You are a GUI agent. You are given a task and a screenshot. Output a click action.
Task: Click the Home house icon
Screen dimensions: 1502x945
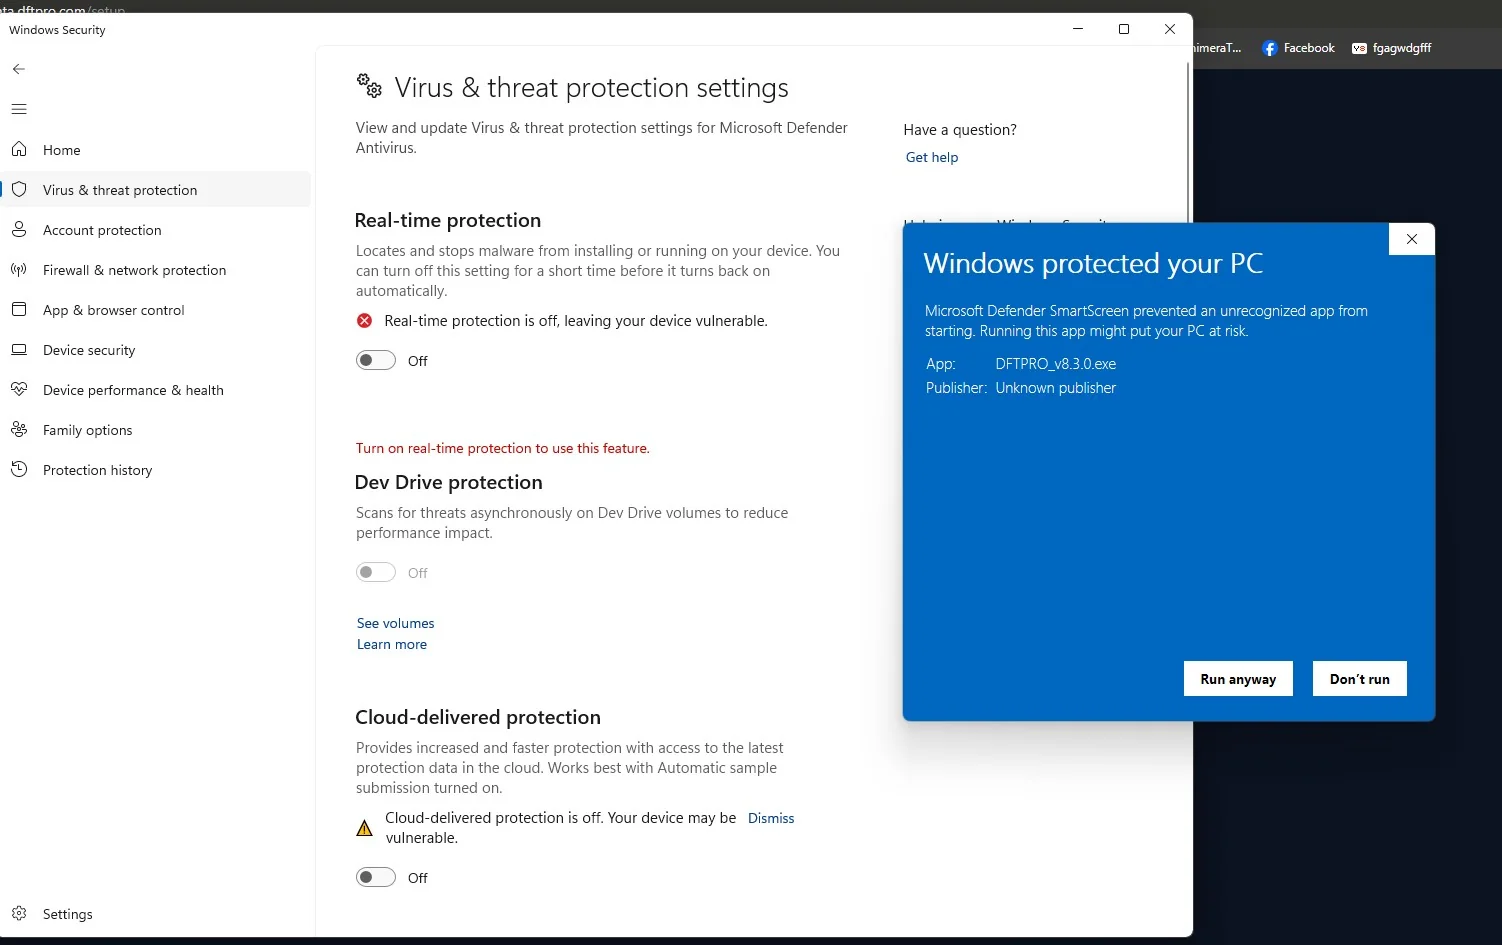pos(19,149)
